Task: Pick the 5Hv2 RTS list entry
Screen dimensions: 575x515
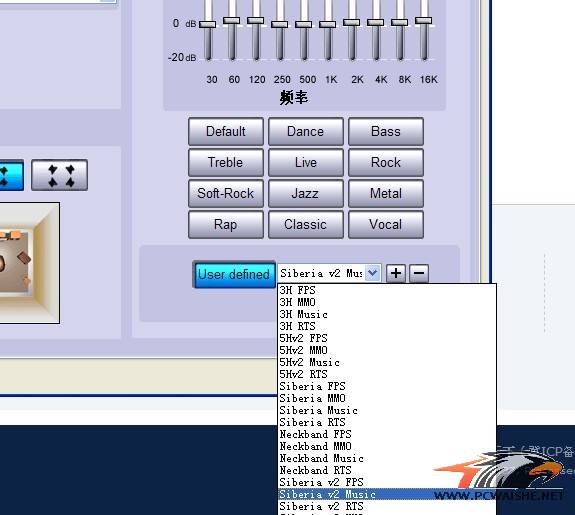Action: pos(387,374)
